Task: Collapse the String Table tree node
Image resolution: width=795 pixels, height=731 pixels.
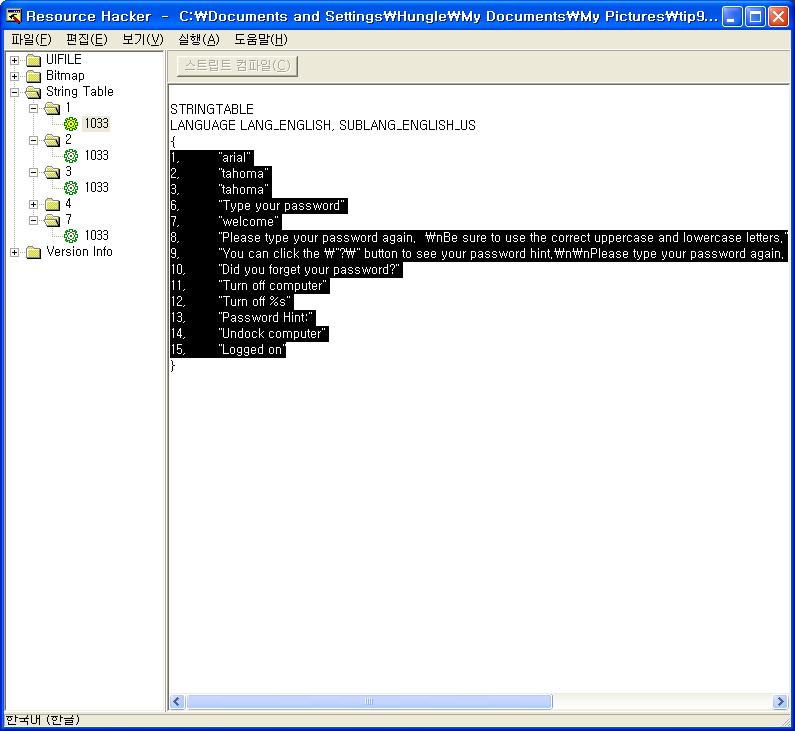Action: (x=15, y=92)
